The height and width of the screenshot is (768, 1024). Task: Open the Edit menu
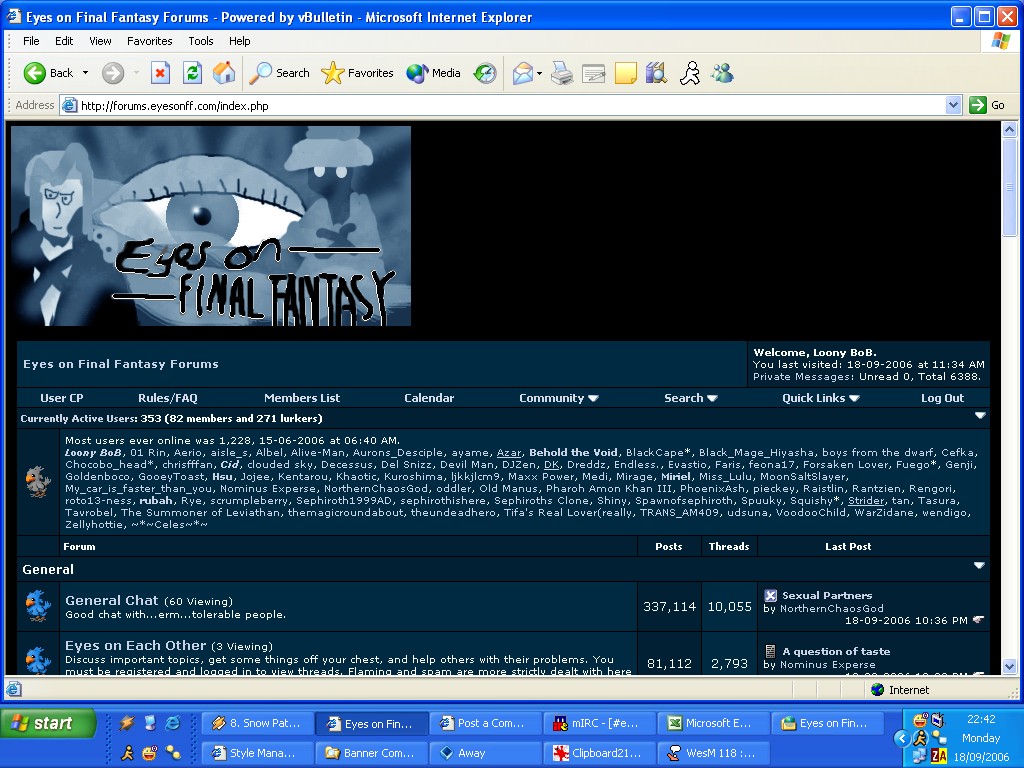[x=64, y=41]
